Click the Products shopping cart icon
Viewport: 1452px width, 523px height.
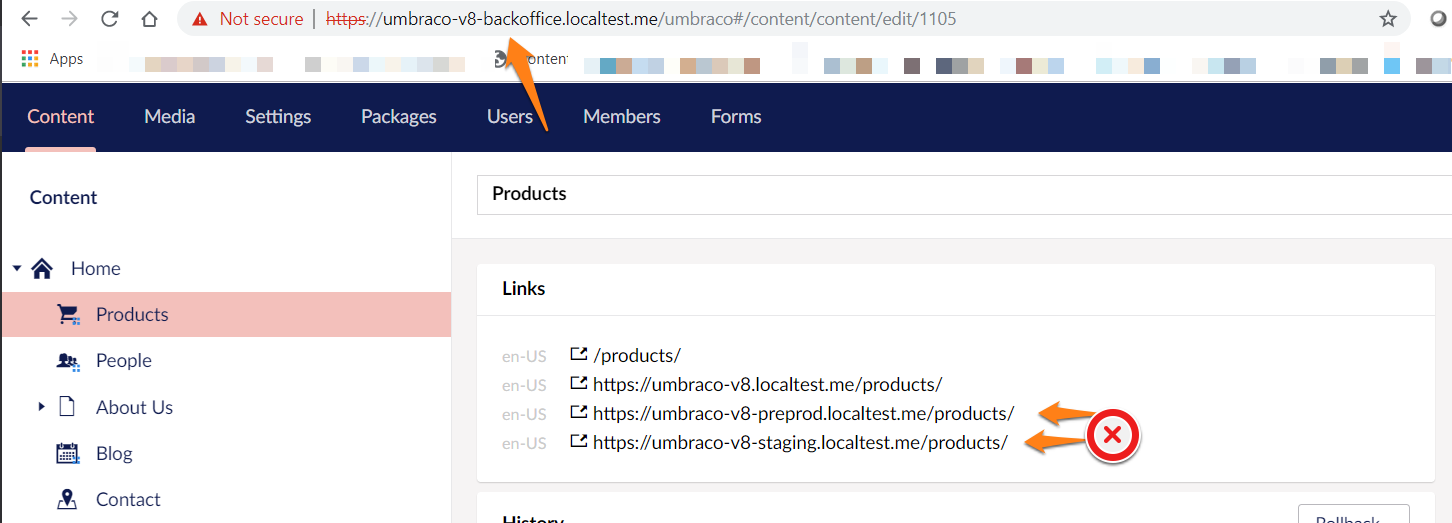point(68,315)
